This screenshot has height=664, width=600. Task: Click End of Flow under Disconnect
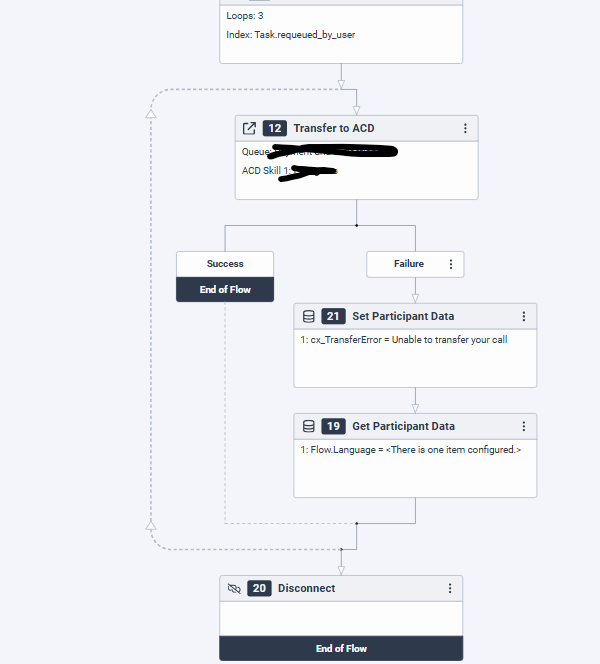341,648
